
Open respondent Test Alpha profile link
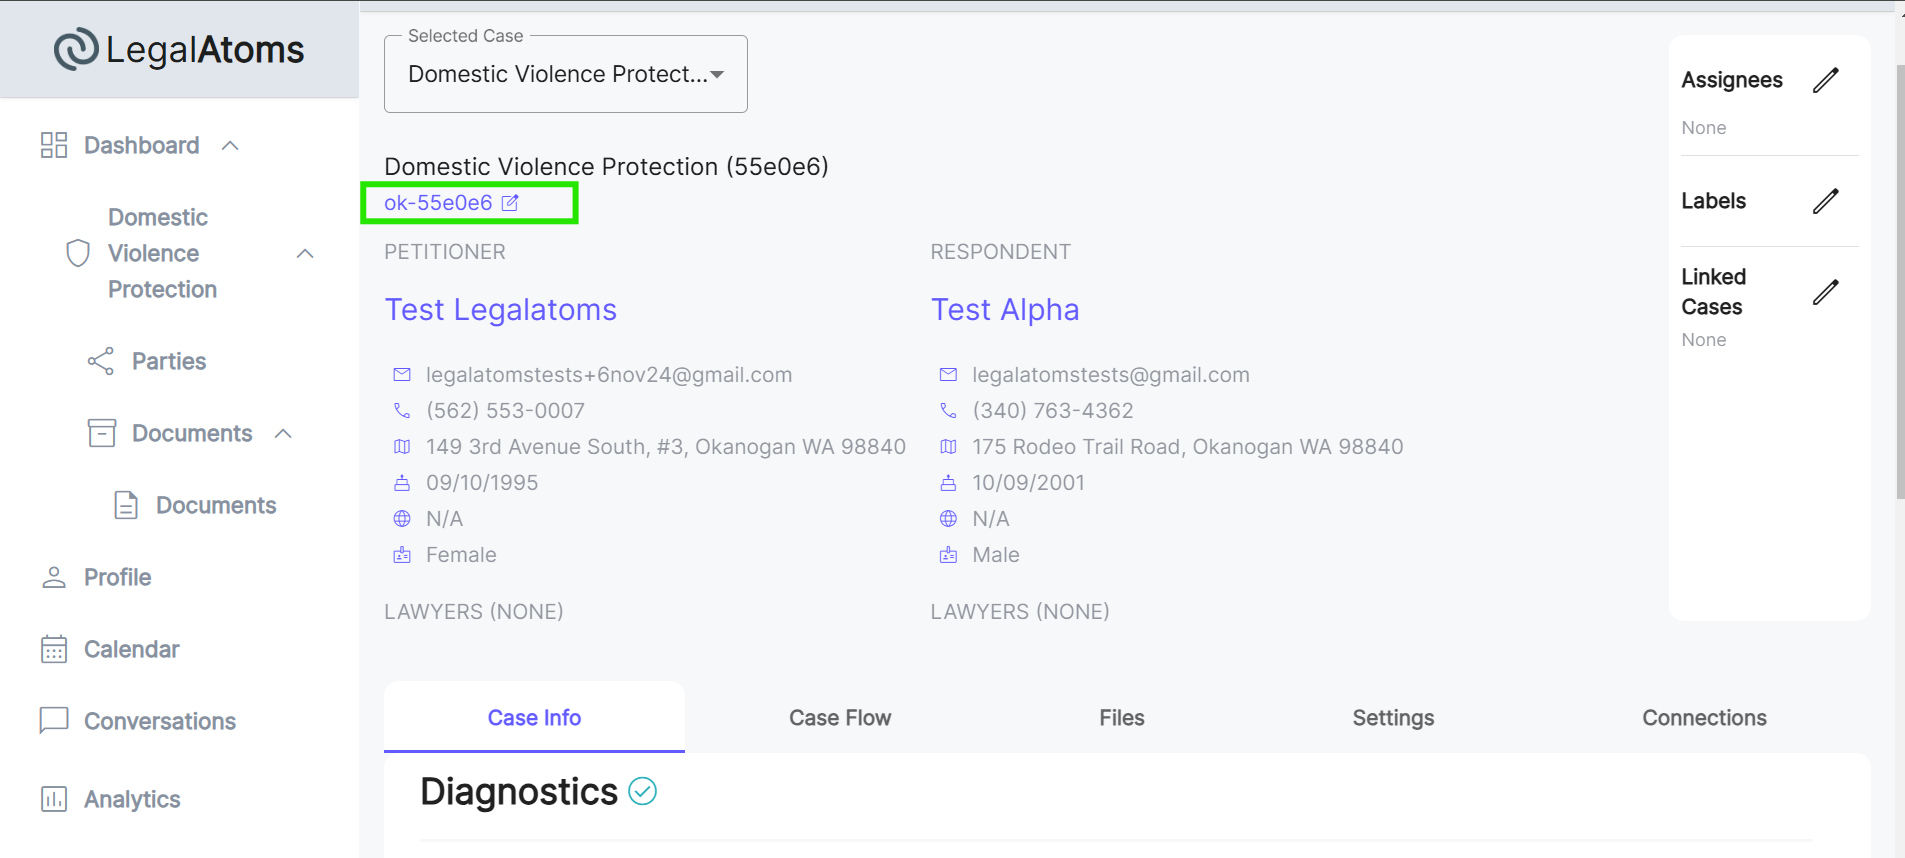tap(1005, 310)
